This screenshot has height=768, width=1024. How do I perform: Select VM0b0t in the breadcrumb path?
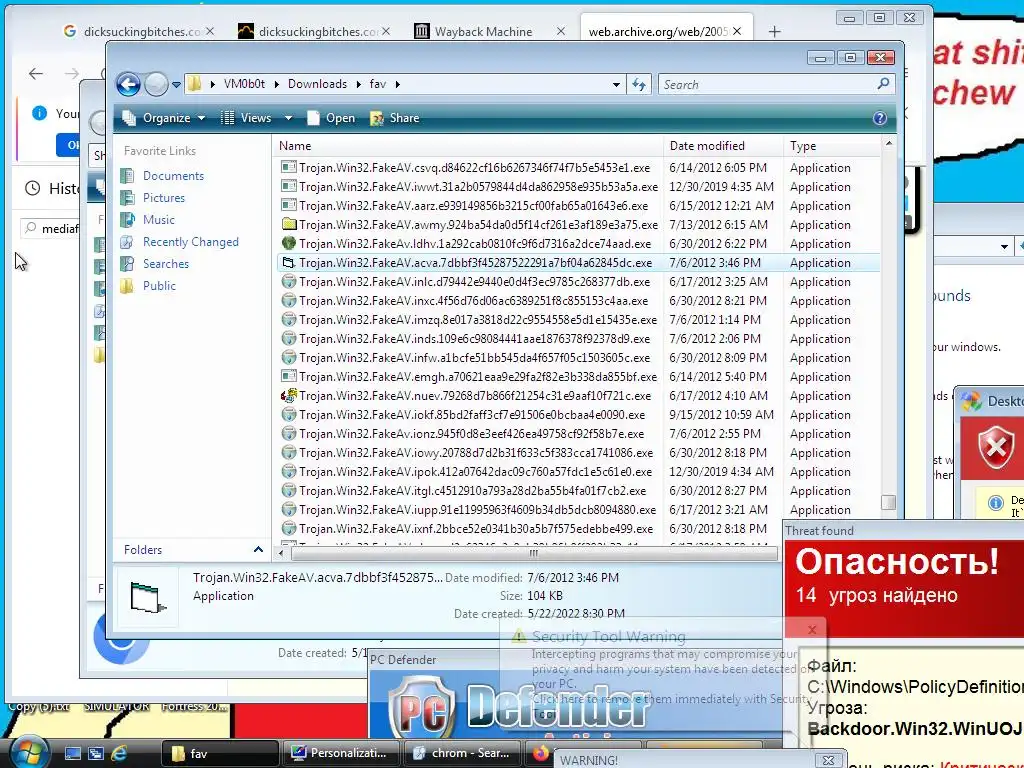pos(244,84)
